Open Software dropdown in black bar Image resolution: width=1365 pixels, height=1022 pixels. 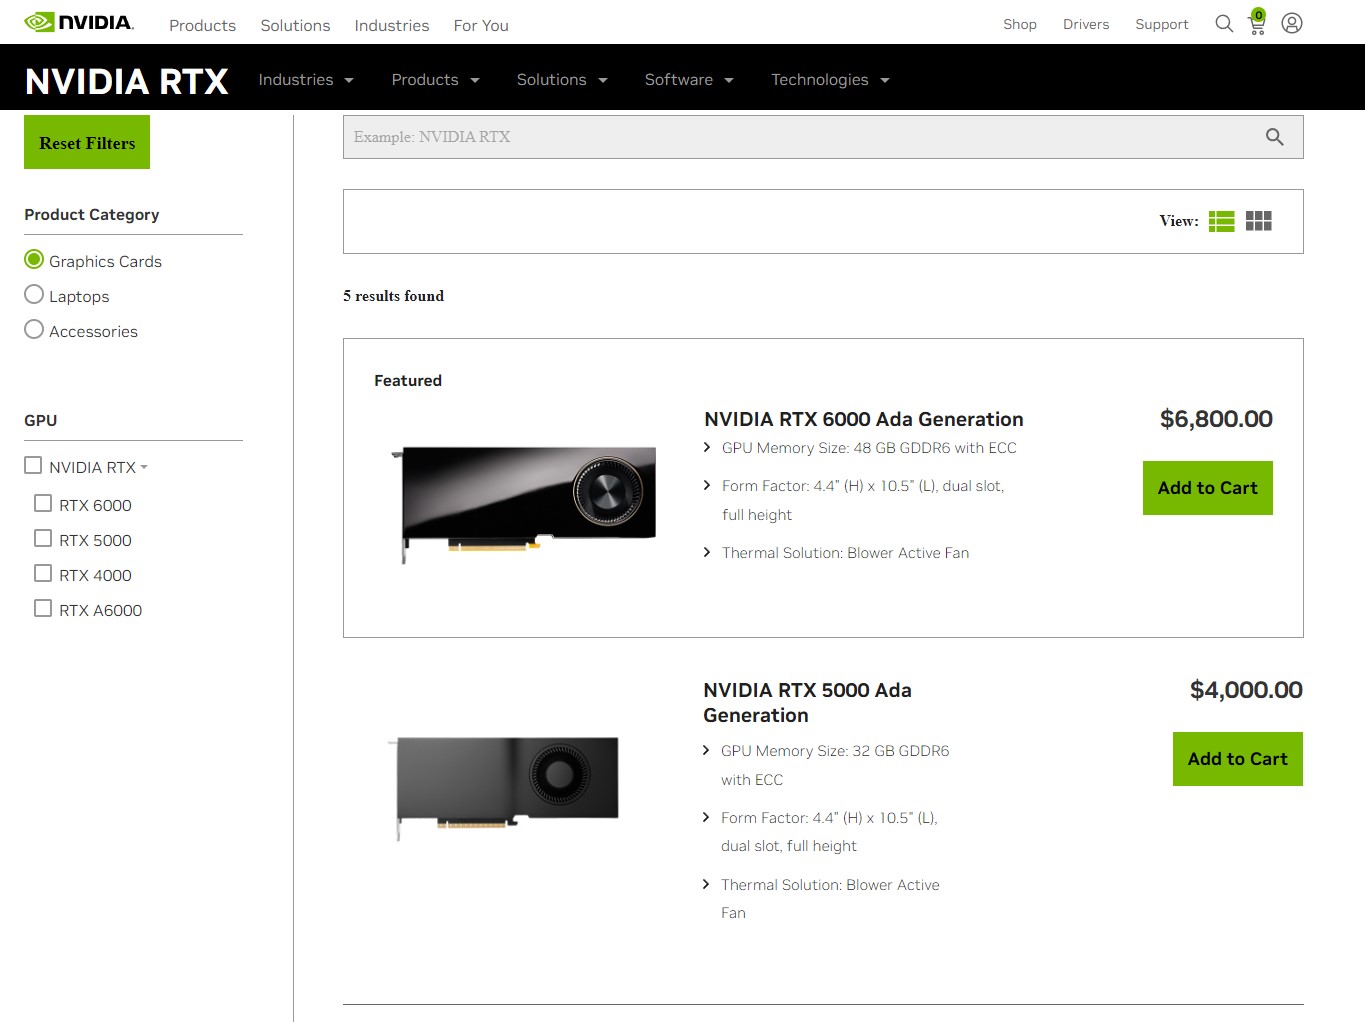point(689,80)
